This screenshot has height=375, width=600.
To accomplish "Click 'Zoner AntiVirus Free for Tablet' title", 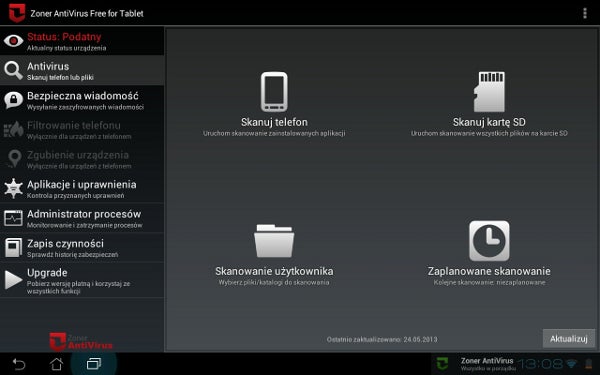I will [x=87, y=13].
